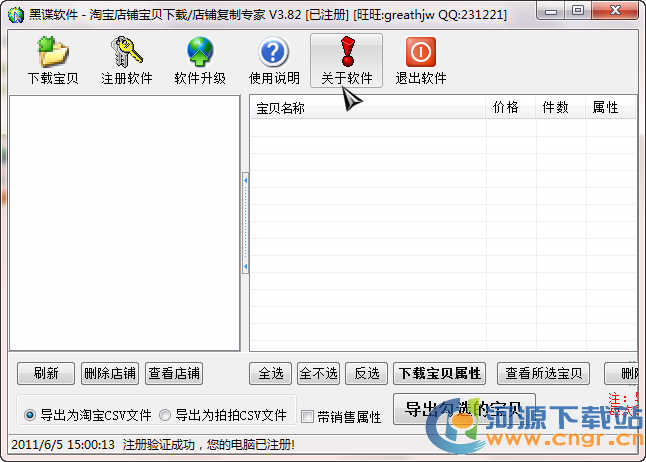Invert selection with 反选 button
This screenshot has height=462, width=646.
(x=366, y=373)
